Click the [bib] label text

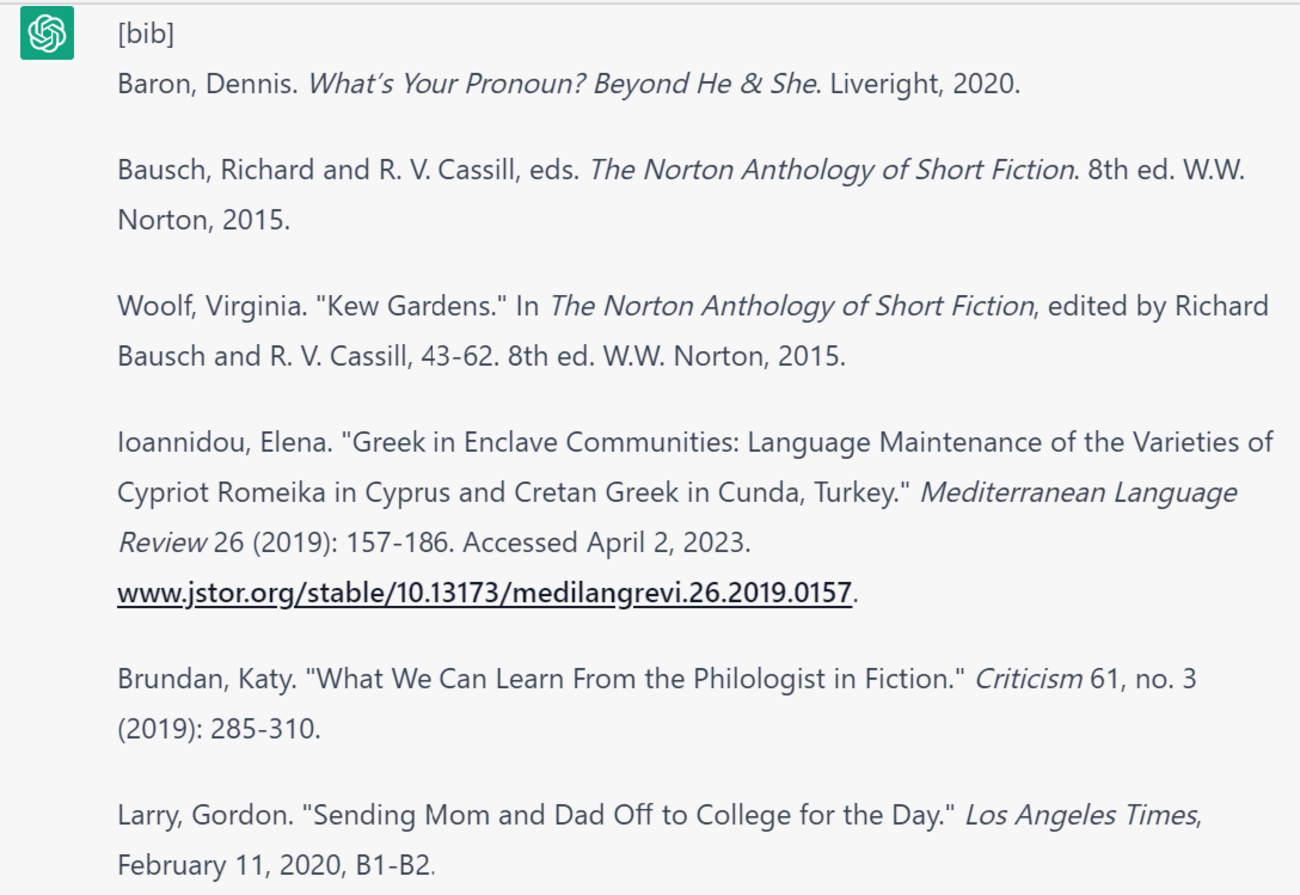point(146,34)
